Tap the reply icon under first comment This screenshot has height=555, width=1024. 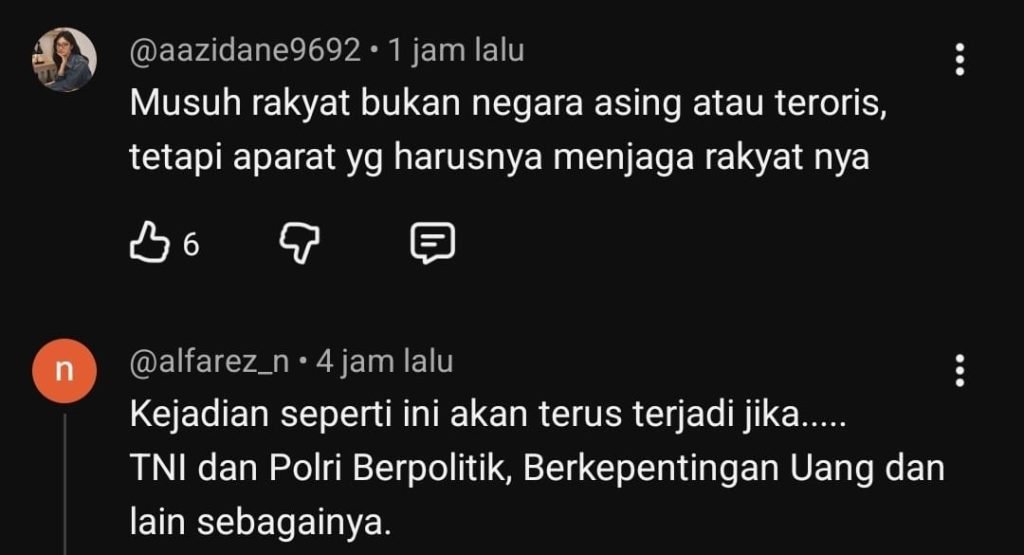point(432,244)
